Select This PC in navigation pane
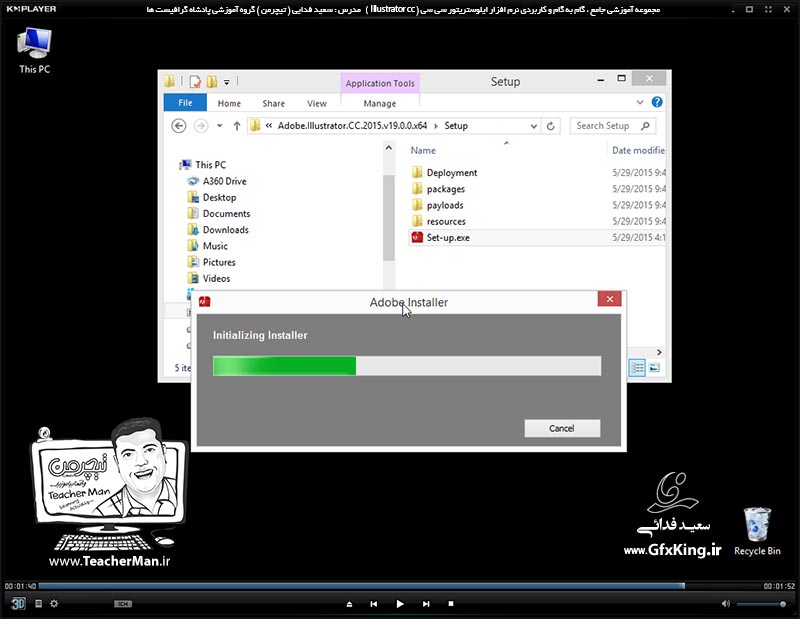This screenshot has height=619, width=800. [204, 165]
